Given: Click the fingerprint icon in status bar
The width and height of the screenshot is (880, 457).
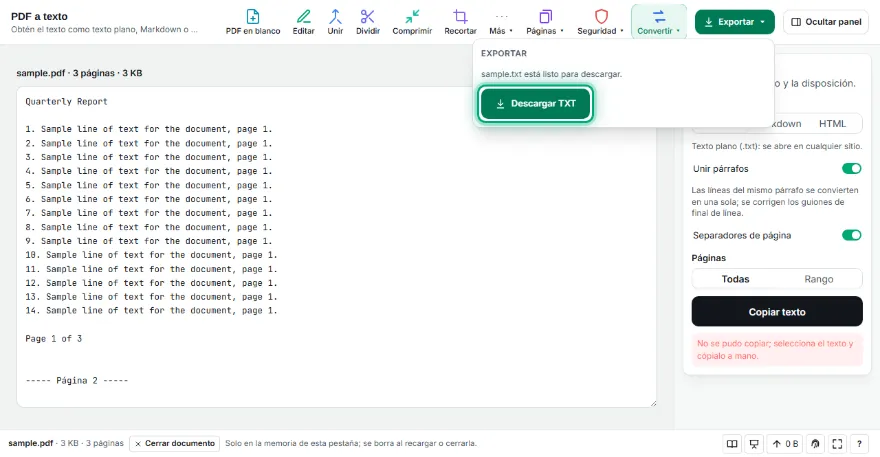Looking at the screenshot, I should point(815,444).
